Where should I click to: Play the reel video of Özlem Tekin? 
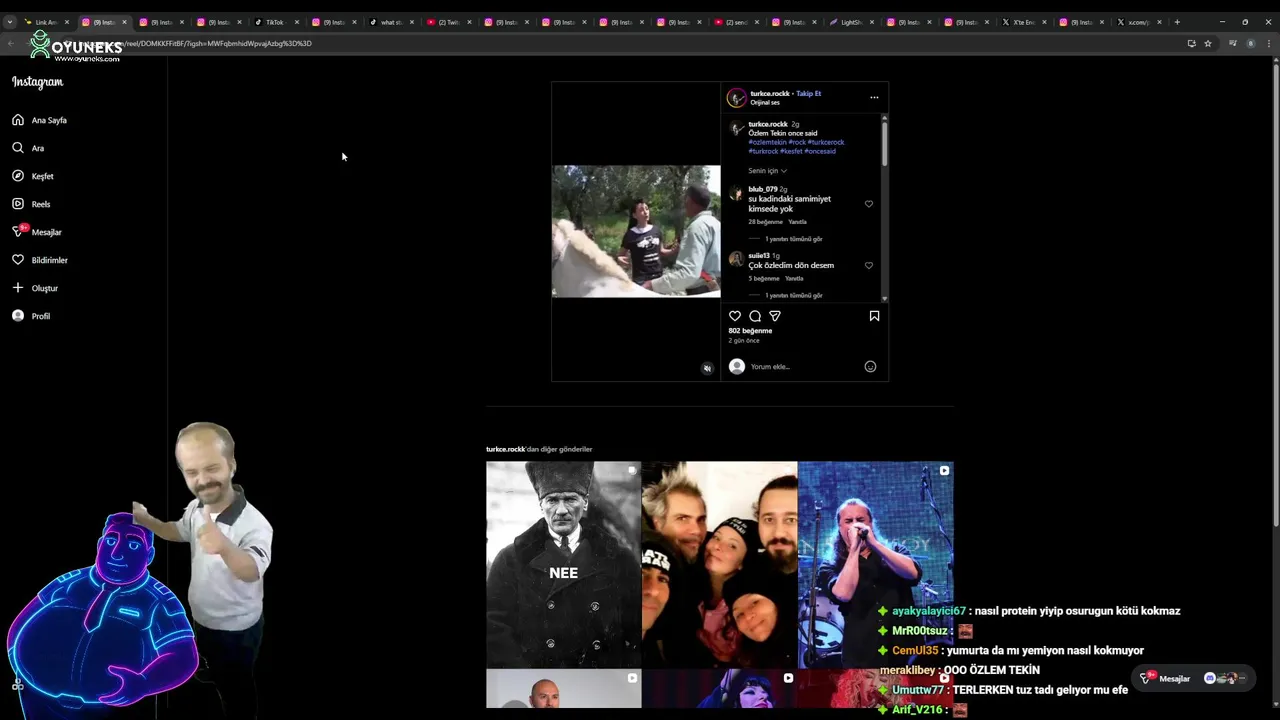(x=636, y=231)
